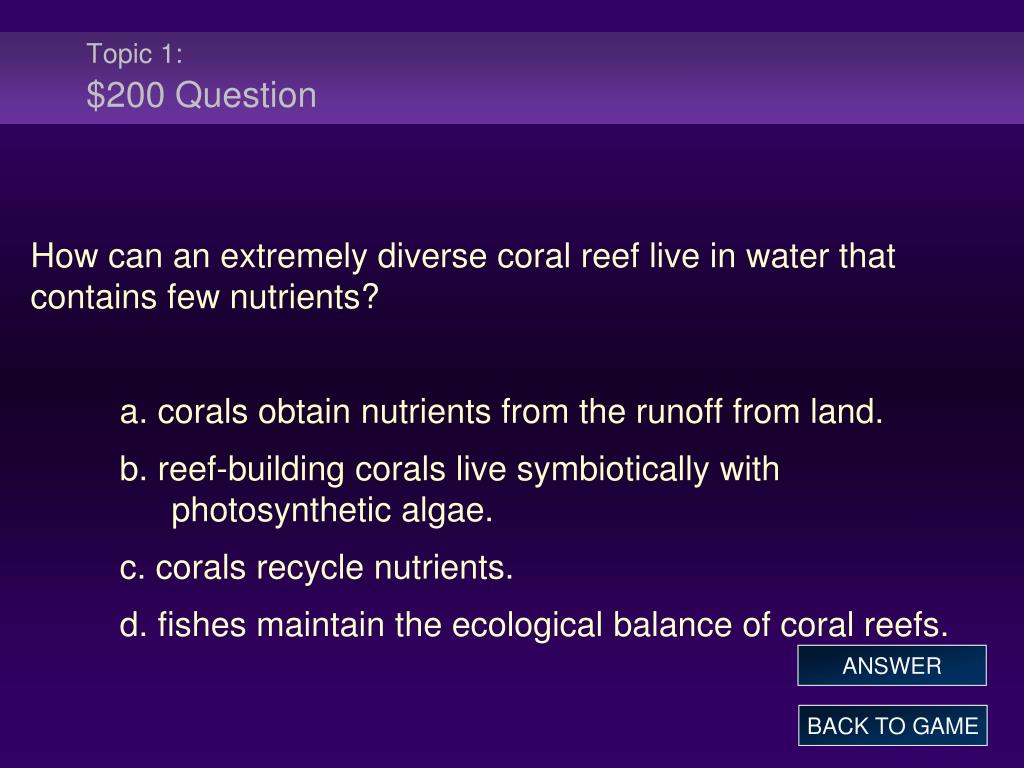Click the question text about diverse coral reef
The width and height of the screenshot is (1024, 768).
coord(463,276)
